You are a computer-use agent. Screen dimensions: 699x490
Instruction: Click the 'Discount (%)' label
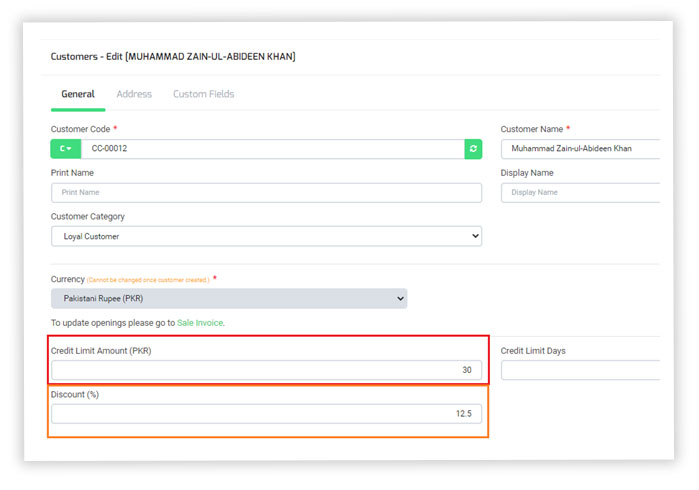pos(75,394)
